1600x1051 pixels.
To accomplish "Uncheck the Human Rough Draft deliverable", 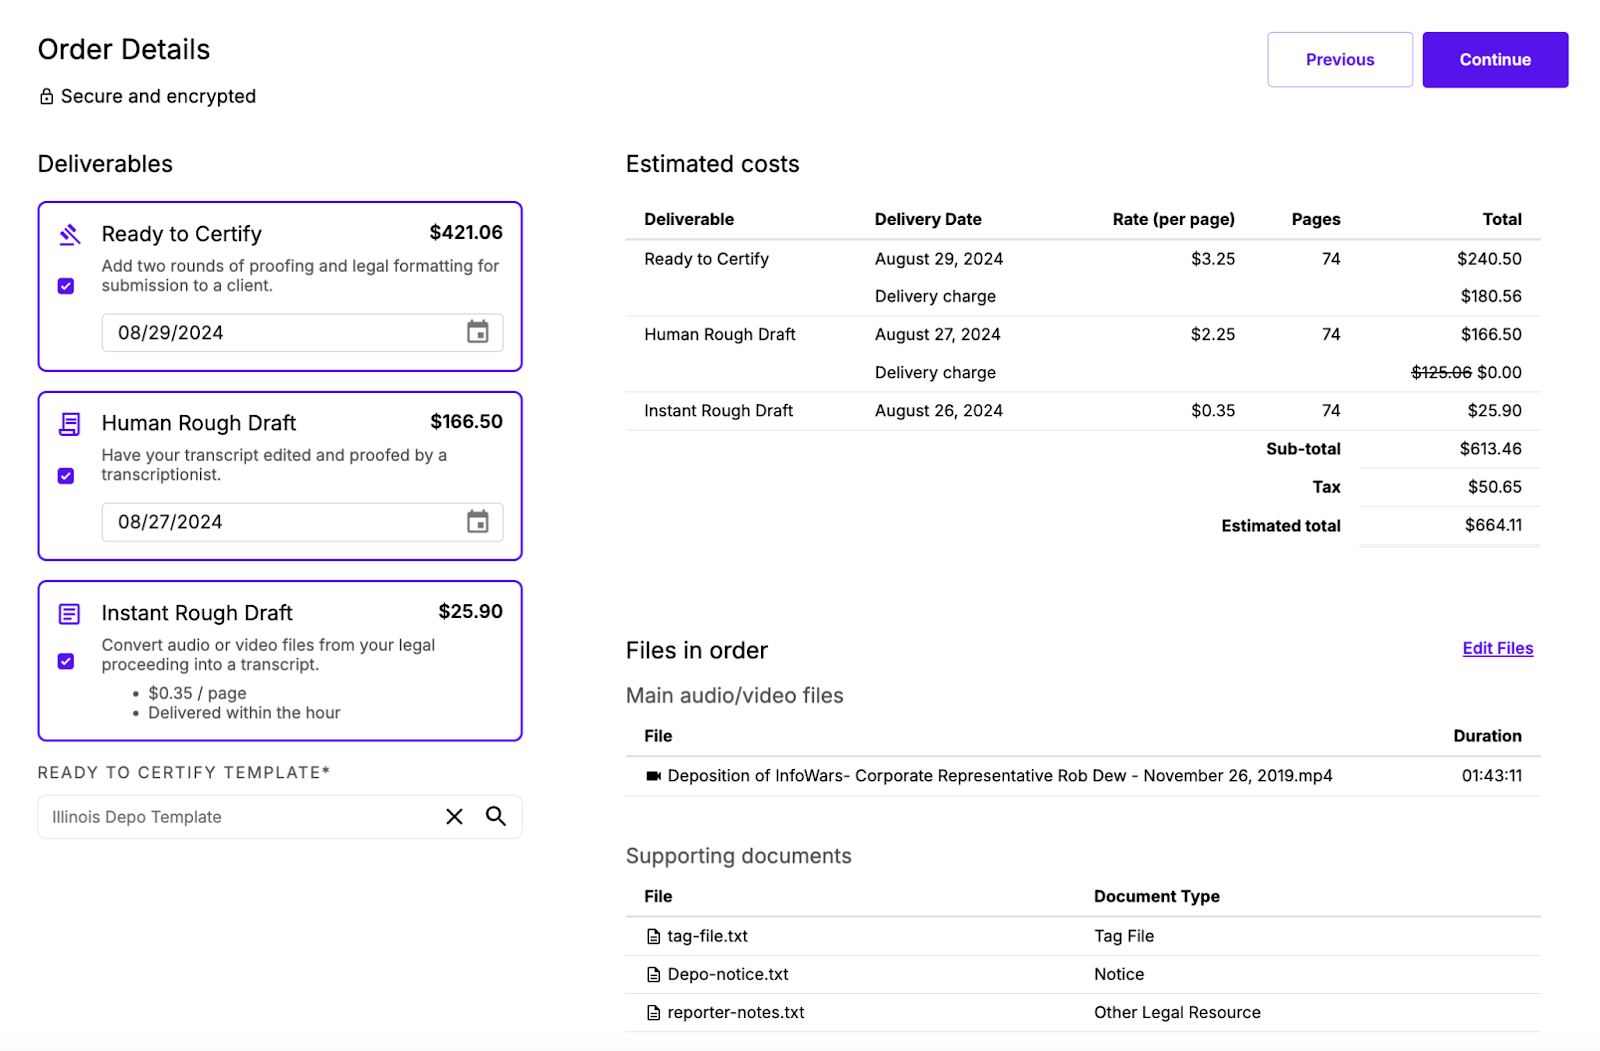I will (x=66, y=476).
